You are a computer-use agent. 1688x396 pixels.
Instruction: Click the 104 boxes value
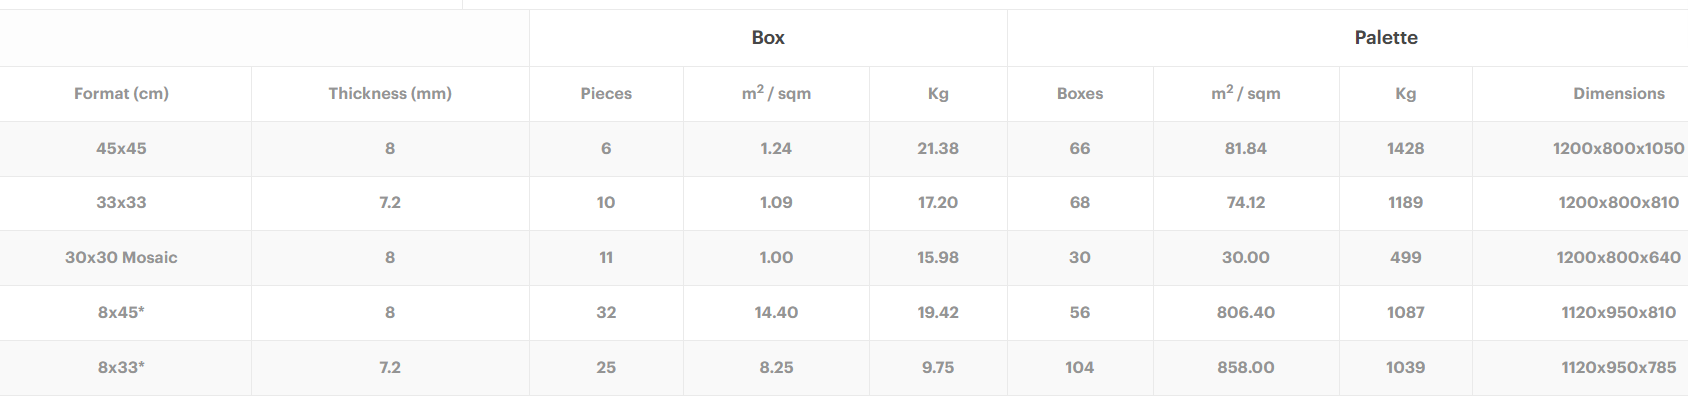click(1080, 368)
